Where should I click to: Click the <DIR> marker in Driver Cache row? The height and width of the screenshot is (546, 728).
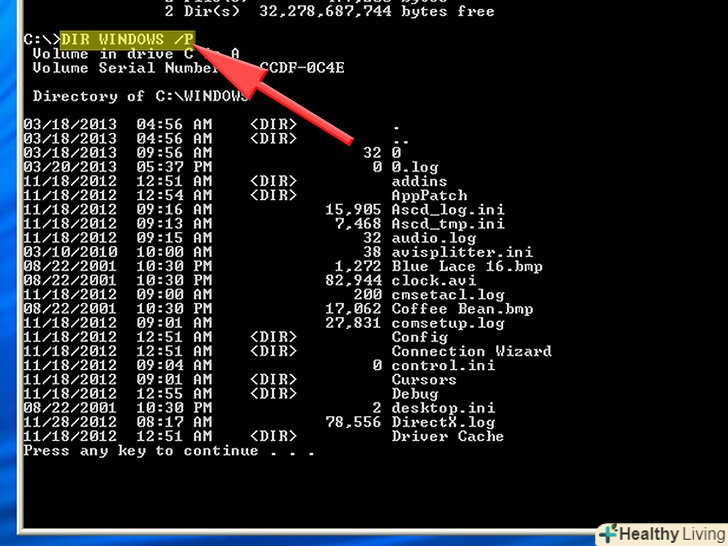(x=273, y=436)
